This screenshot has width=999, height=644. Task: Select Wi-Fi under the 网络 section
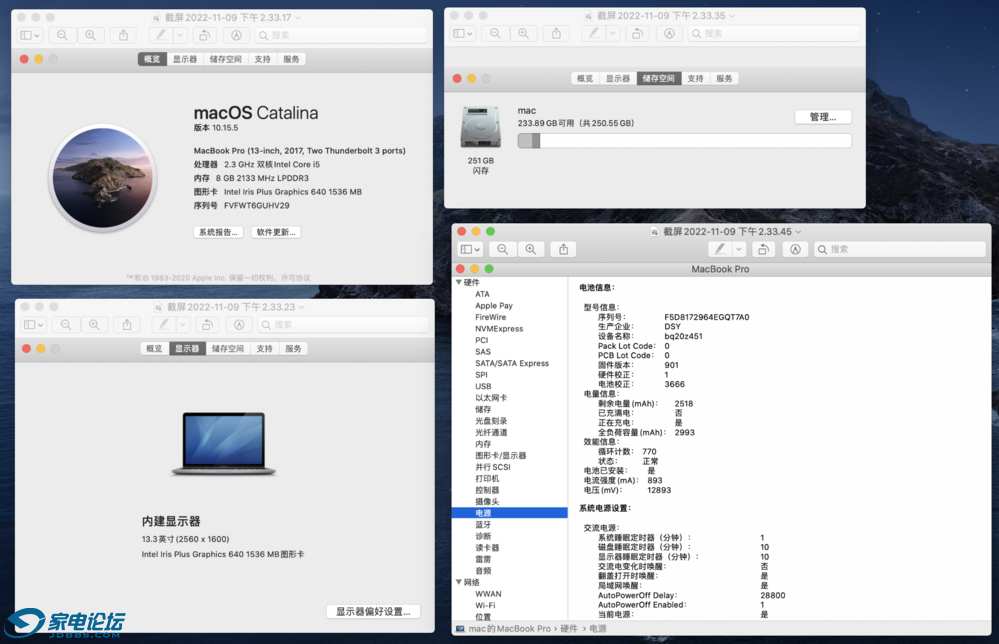(x=485, y=605)
